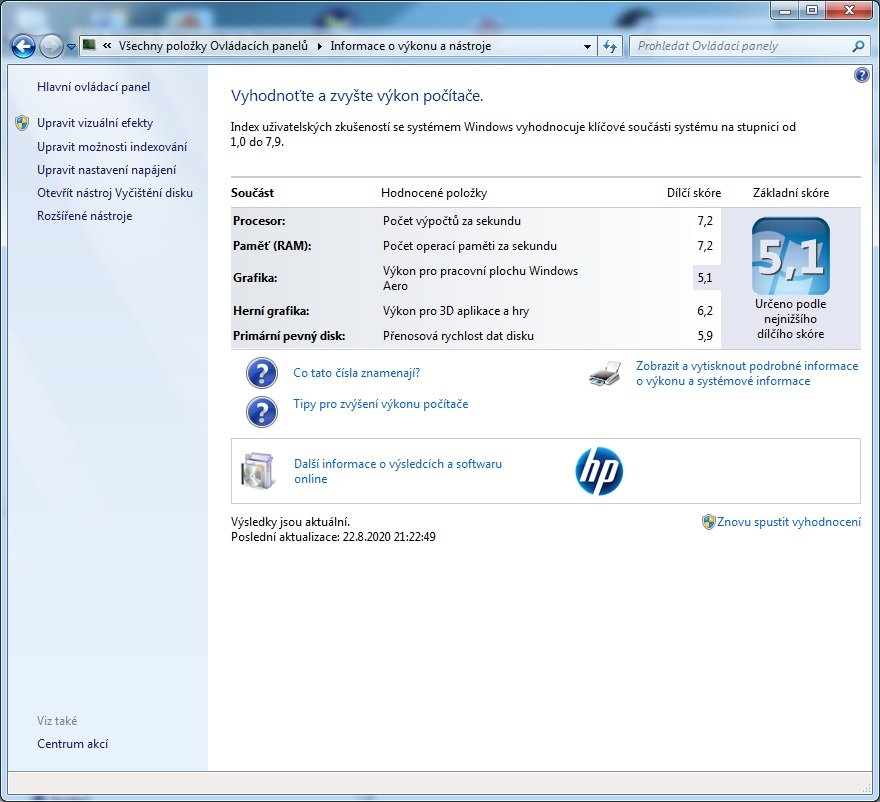This screenshot has width=880, height=802.
Task: Open 'Upravit vizuální efekty' link
Action: point(95,123)
